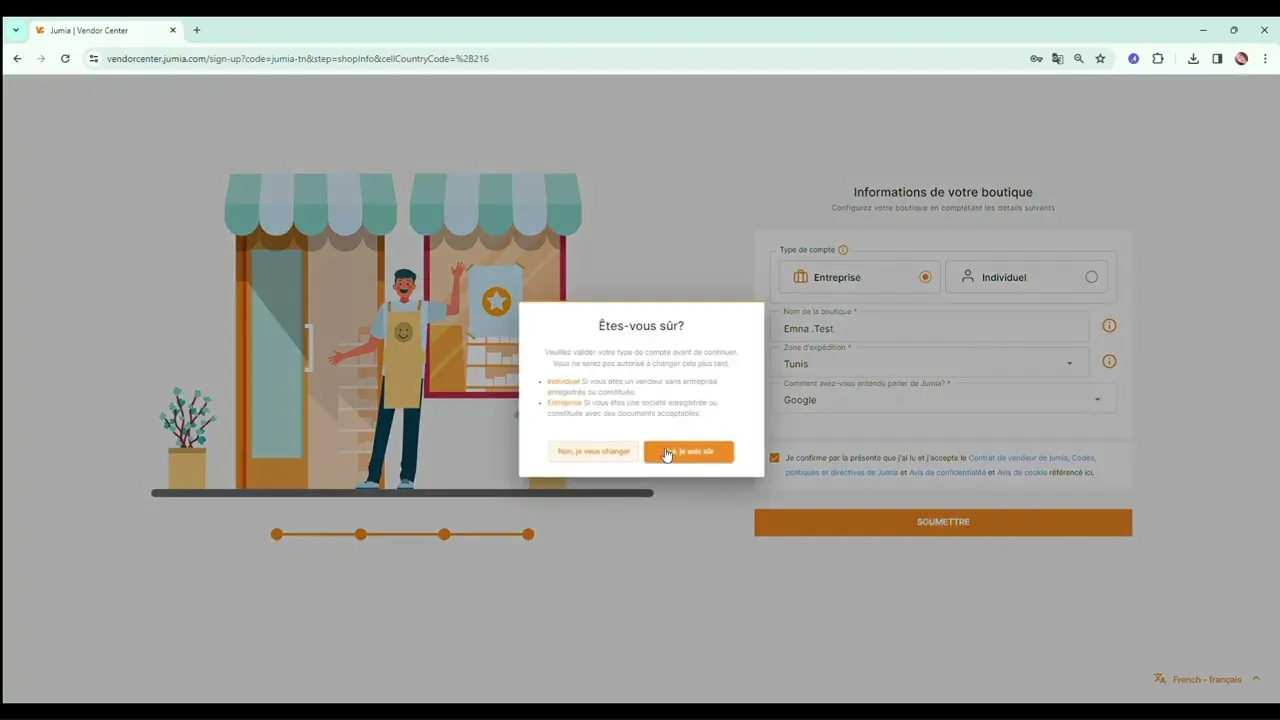Click the address bar URL
The image size is (1280, 720).
(x=298, y=59)
